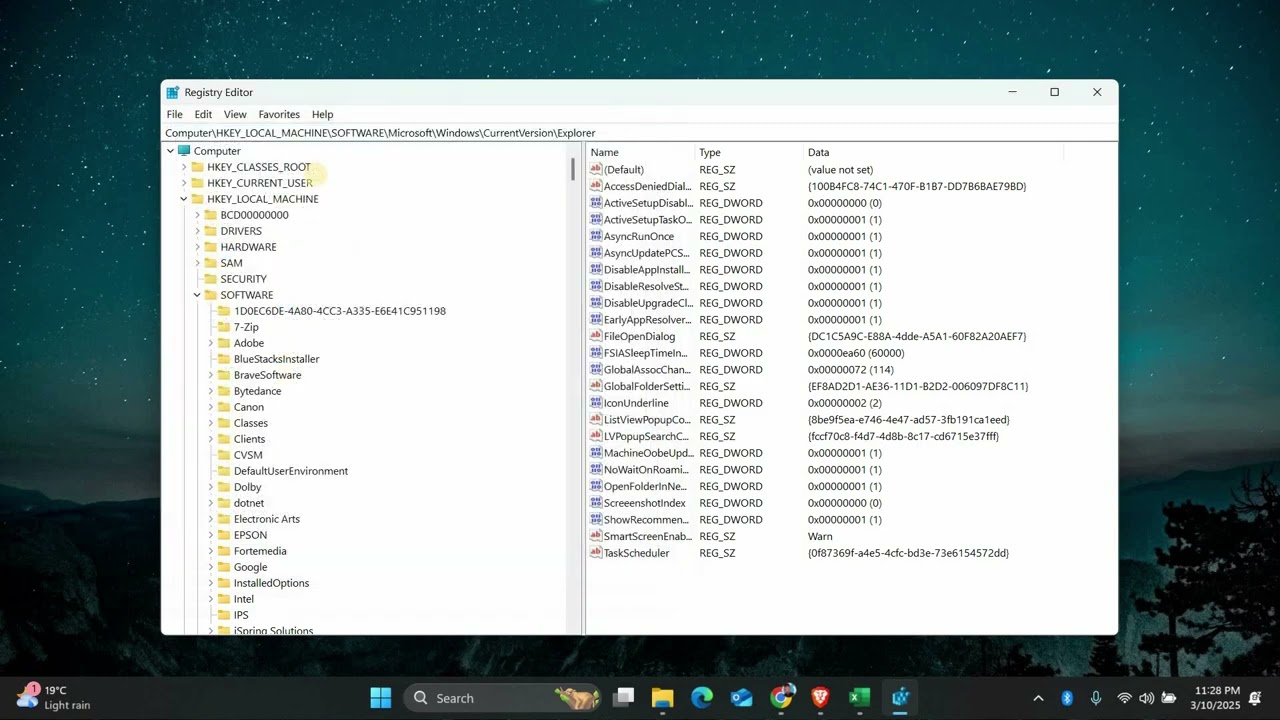Image resolution: width=1280 pixels, height=720 pixels.
Task: Click the FSIASleepTimeInMs data 0x0000ea60 (60000)
Action: click(x=856, y=353)
